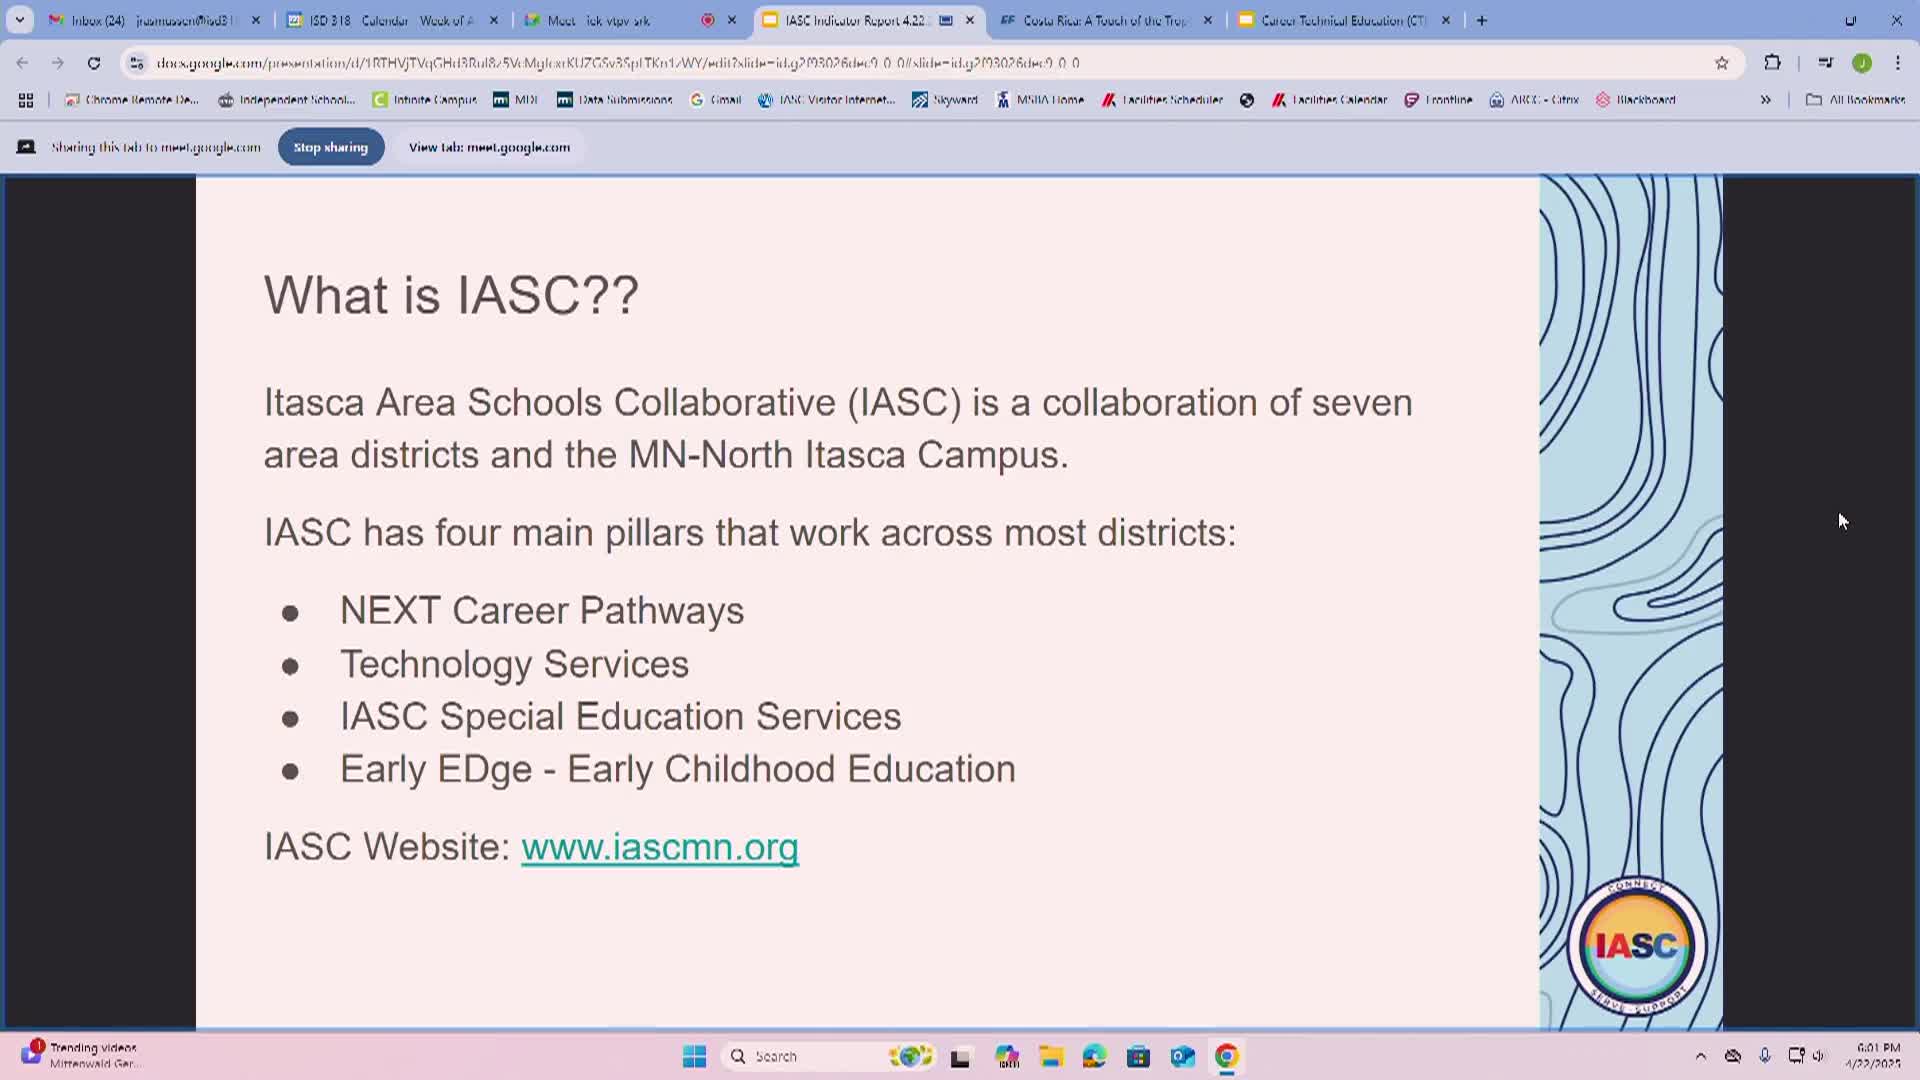Click the Chrome taskbar icon
1920x1080 pixels.
pos(1227,1057)
